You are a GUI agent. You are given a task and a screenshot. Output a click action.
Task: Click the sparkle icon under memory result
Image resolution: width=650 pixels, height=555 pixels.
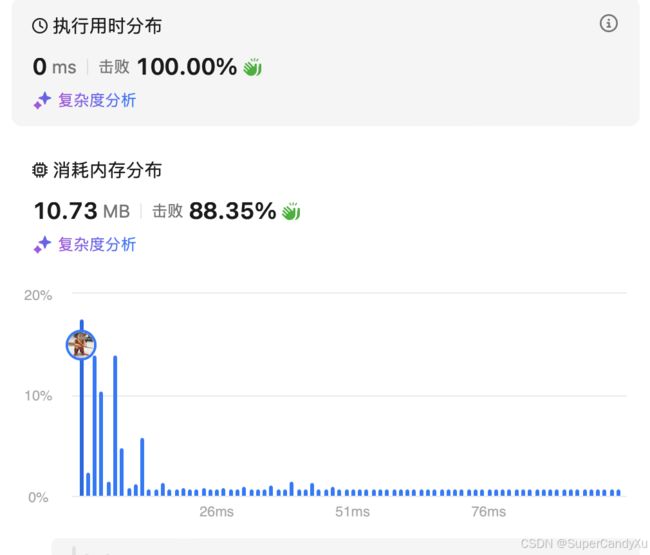tap(42, 245)
